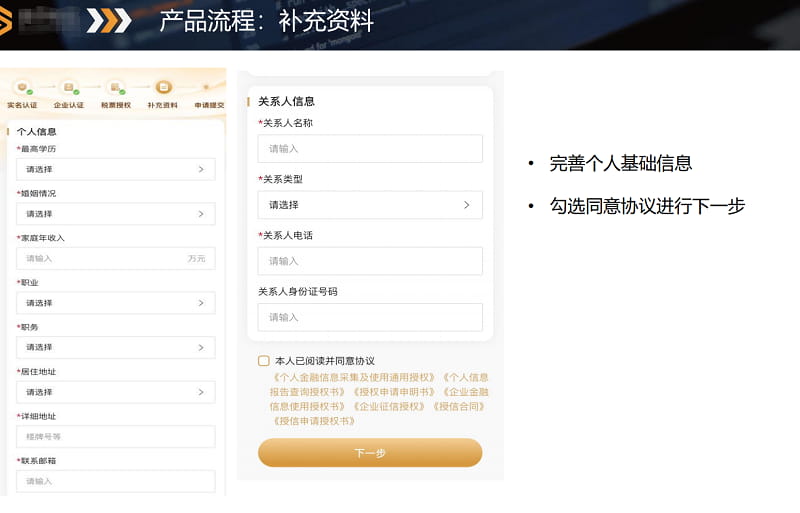
Task: Click the 税票授权 step icon
Action: (116, 87)
